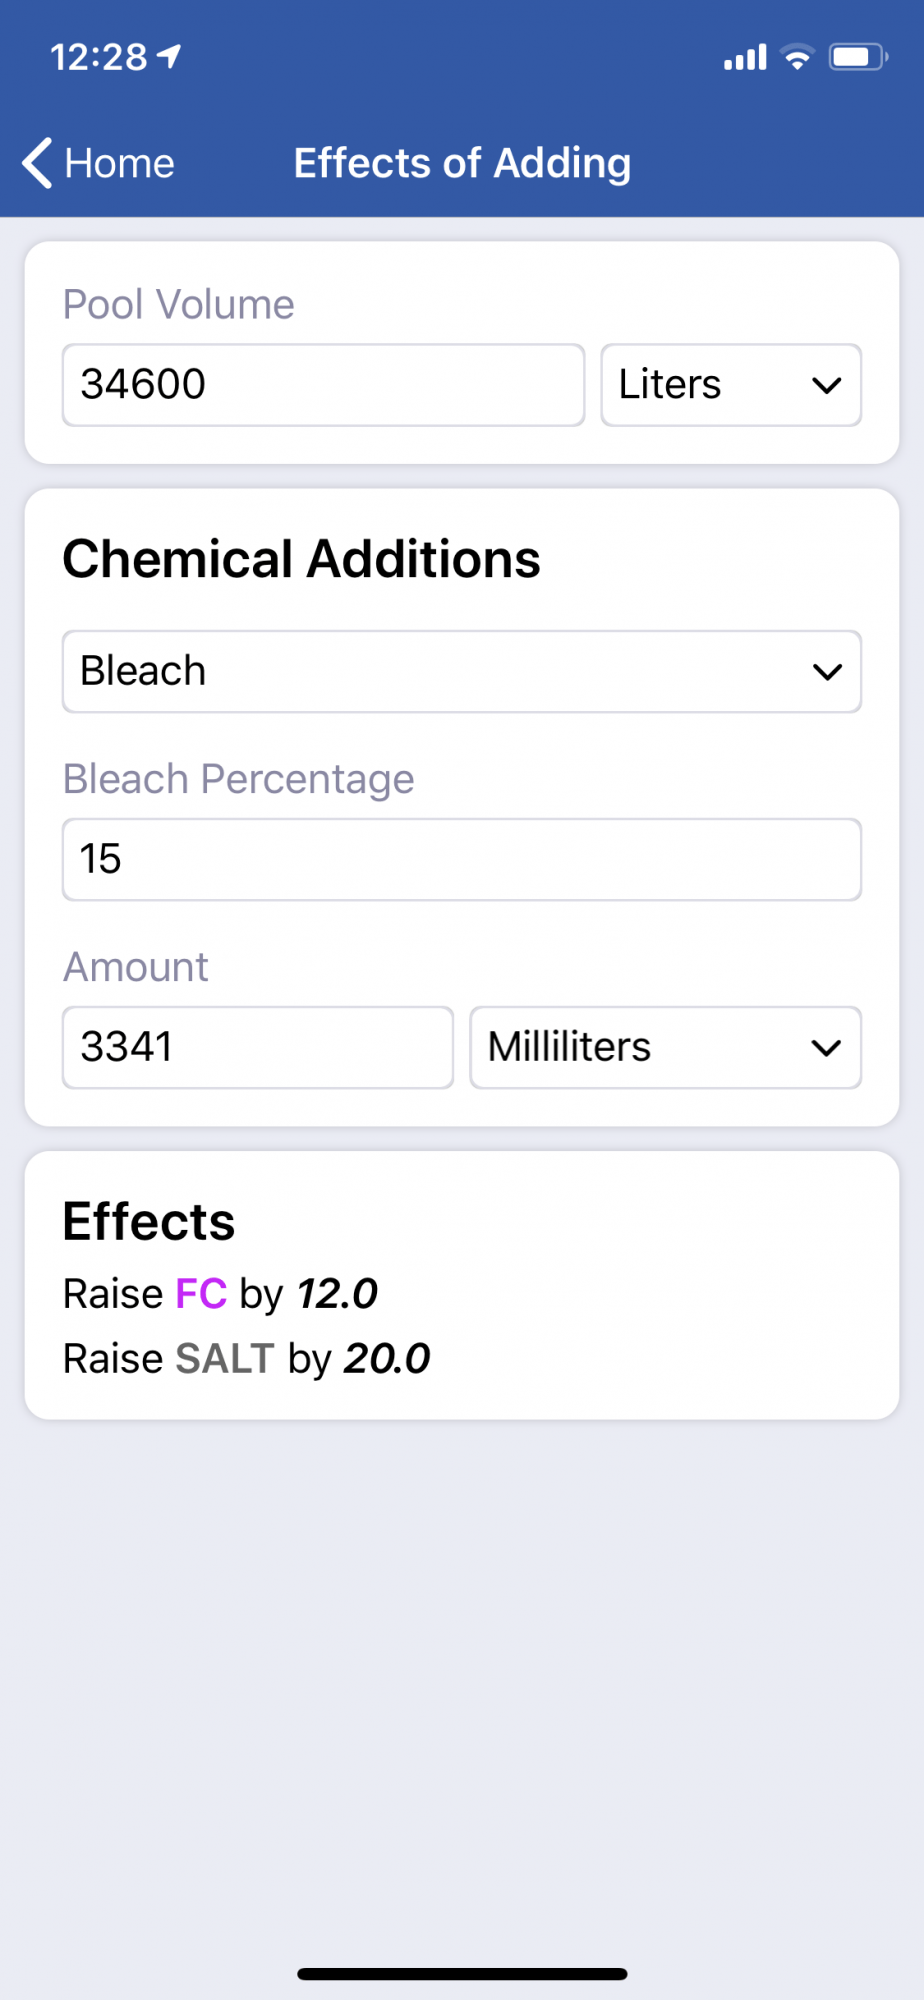Viewport: 924px width, 2000px height.
Task: Tap the 12:28 clock in status bar
Action: tap(99, 57)
